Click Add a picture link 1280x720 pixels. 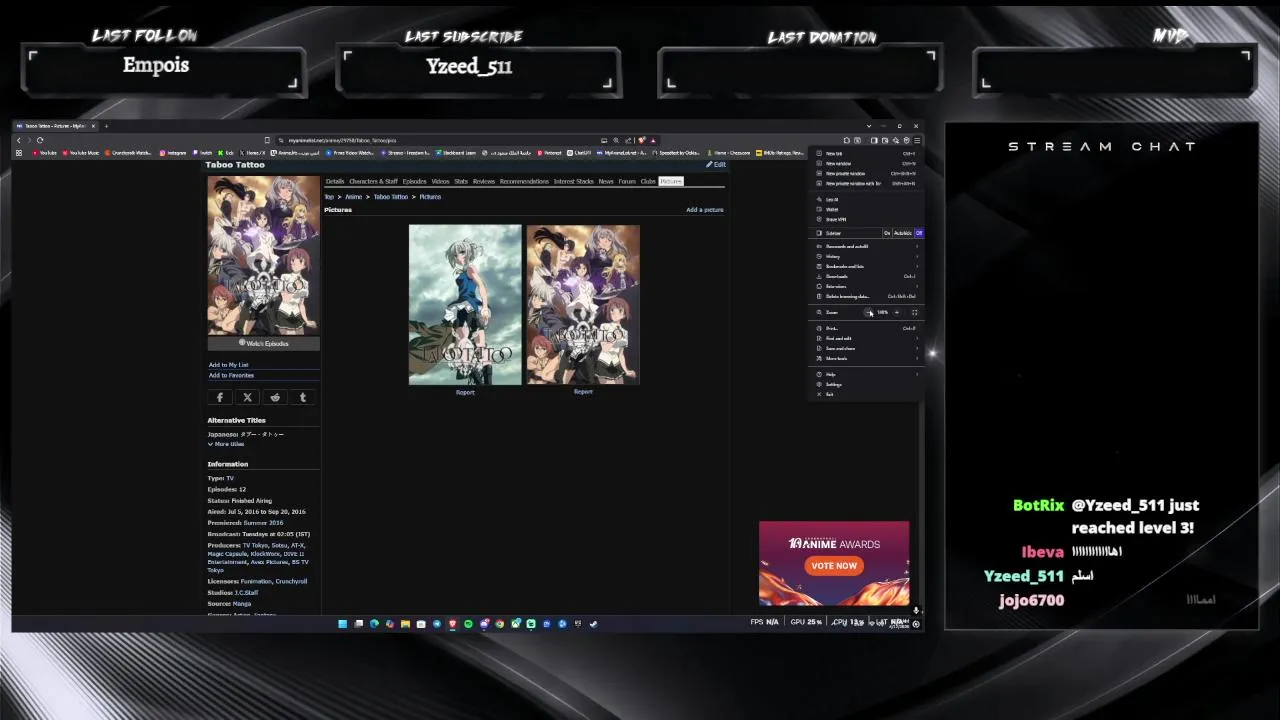(704, 210)
